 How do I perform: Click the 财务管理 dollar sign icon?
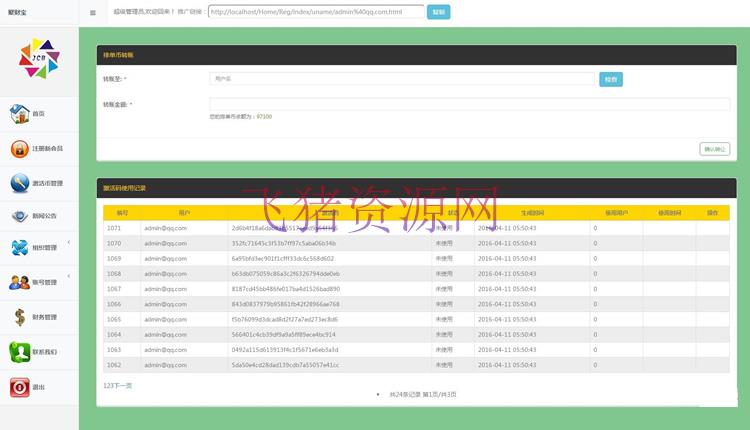[19, 317]
